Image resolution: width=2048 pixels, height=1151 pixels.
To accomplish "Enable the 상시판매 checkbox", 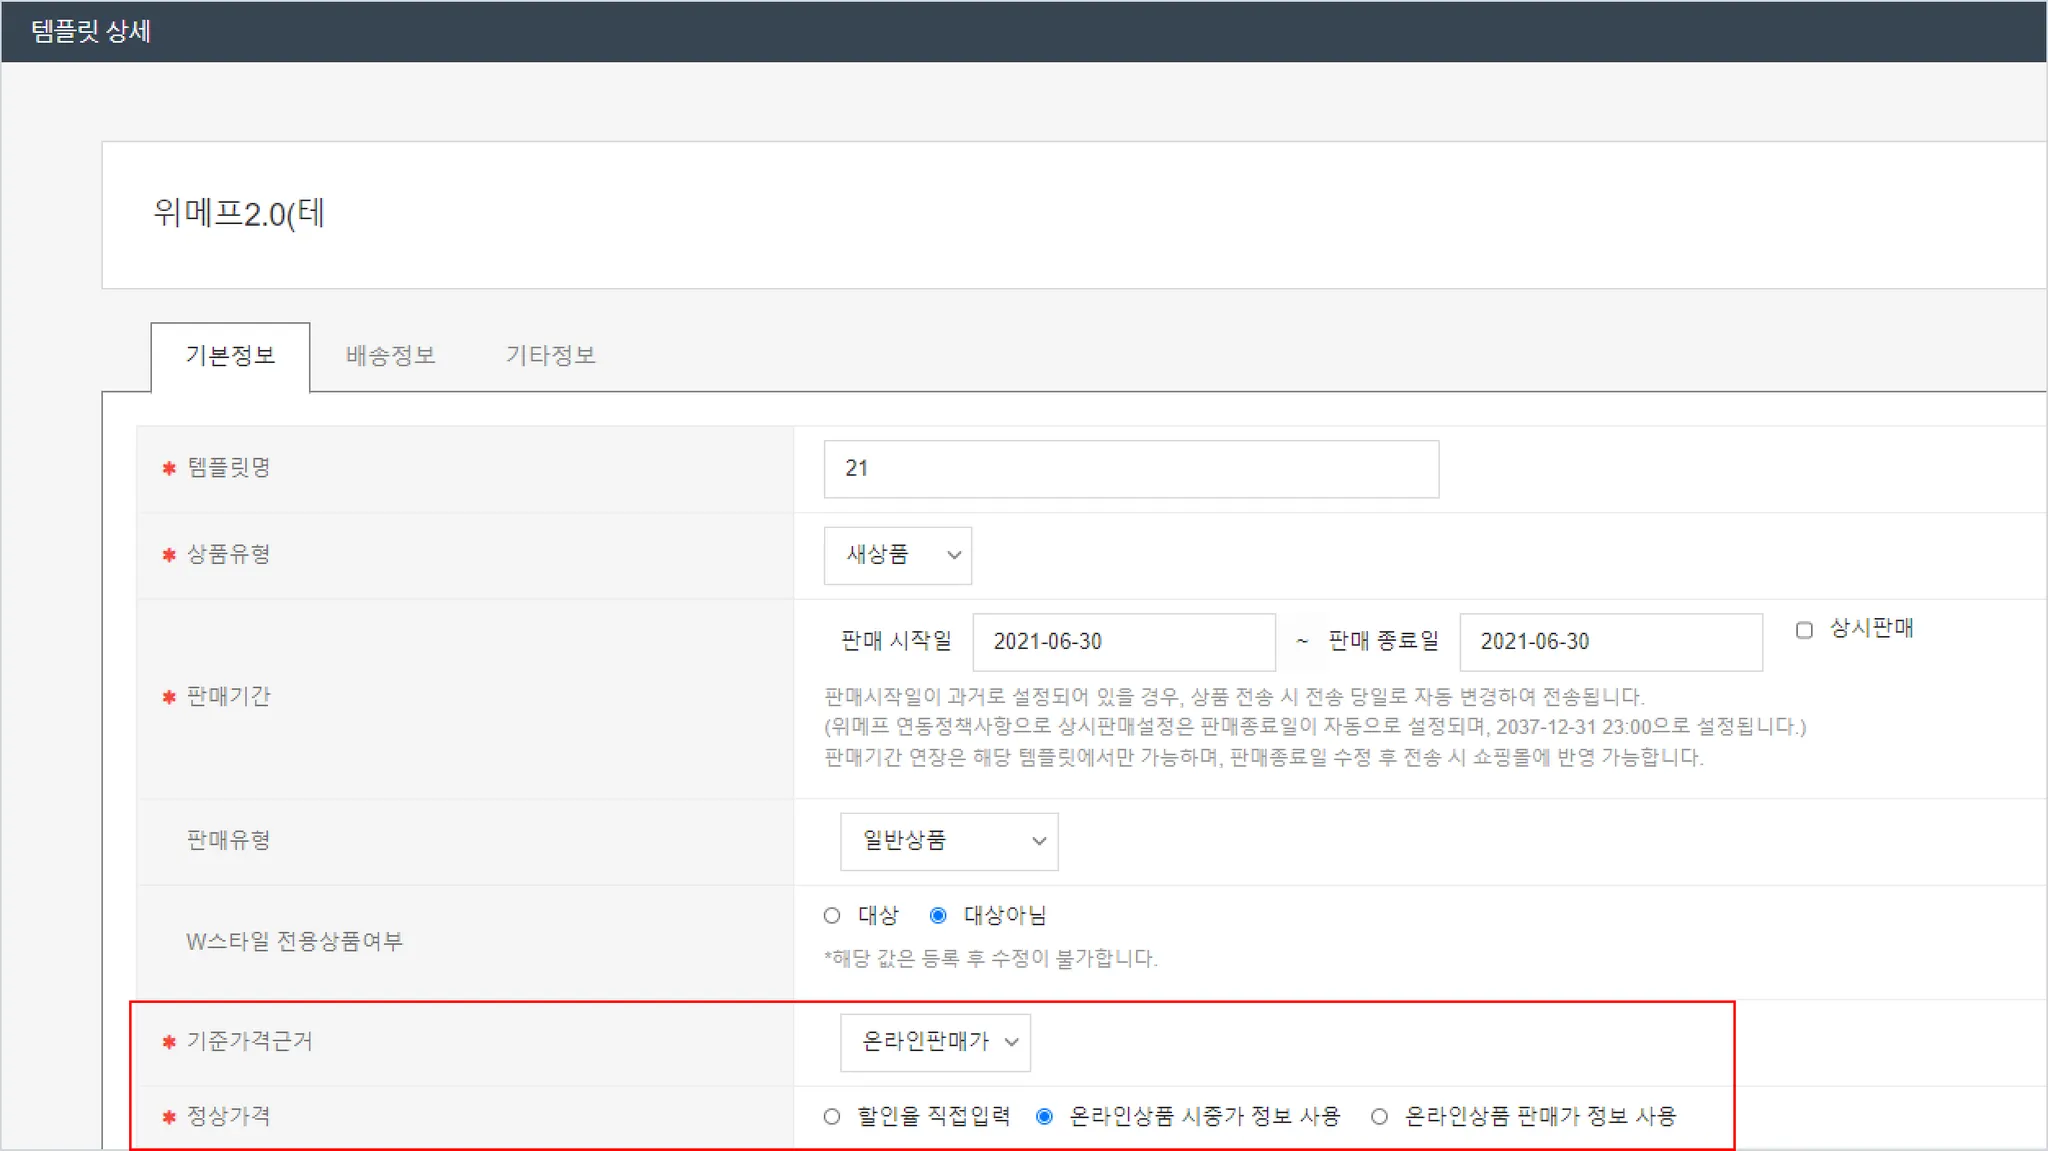I will click(1804, 630).
